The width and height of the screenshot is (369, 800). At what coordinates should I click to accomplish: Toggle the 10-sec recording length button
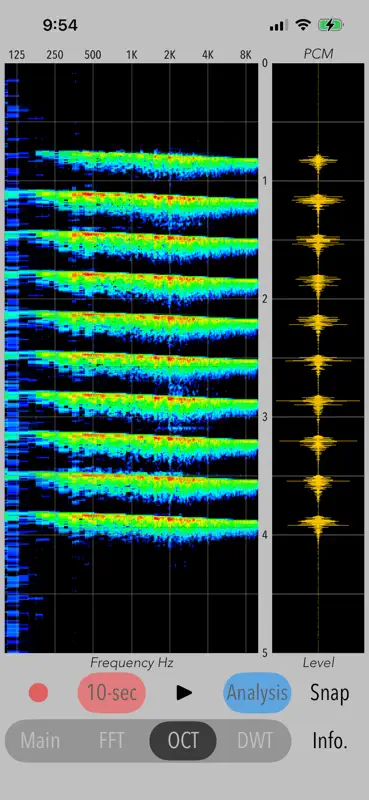click(112, 692)
